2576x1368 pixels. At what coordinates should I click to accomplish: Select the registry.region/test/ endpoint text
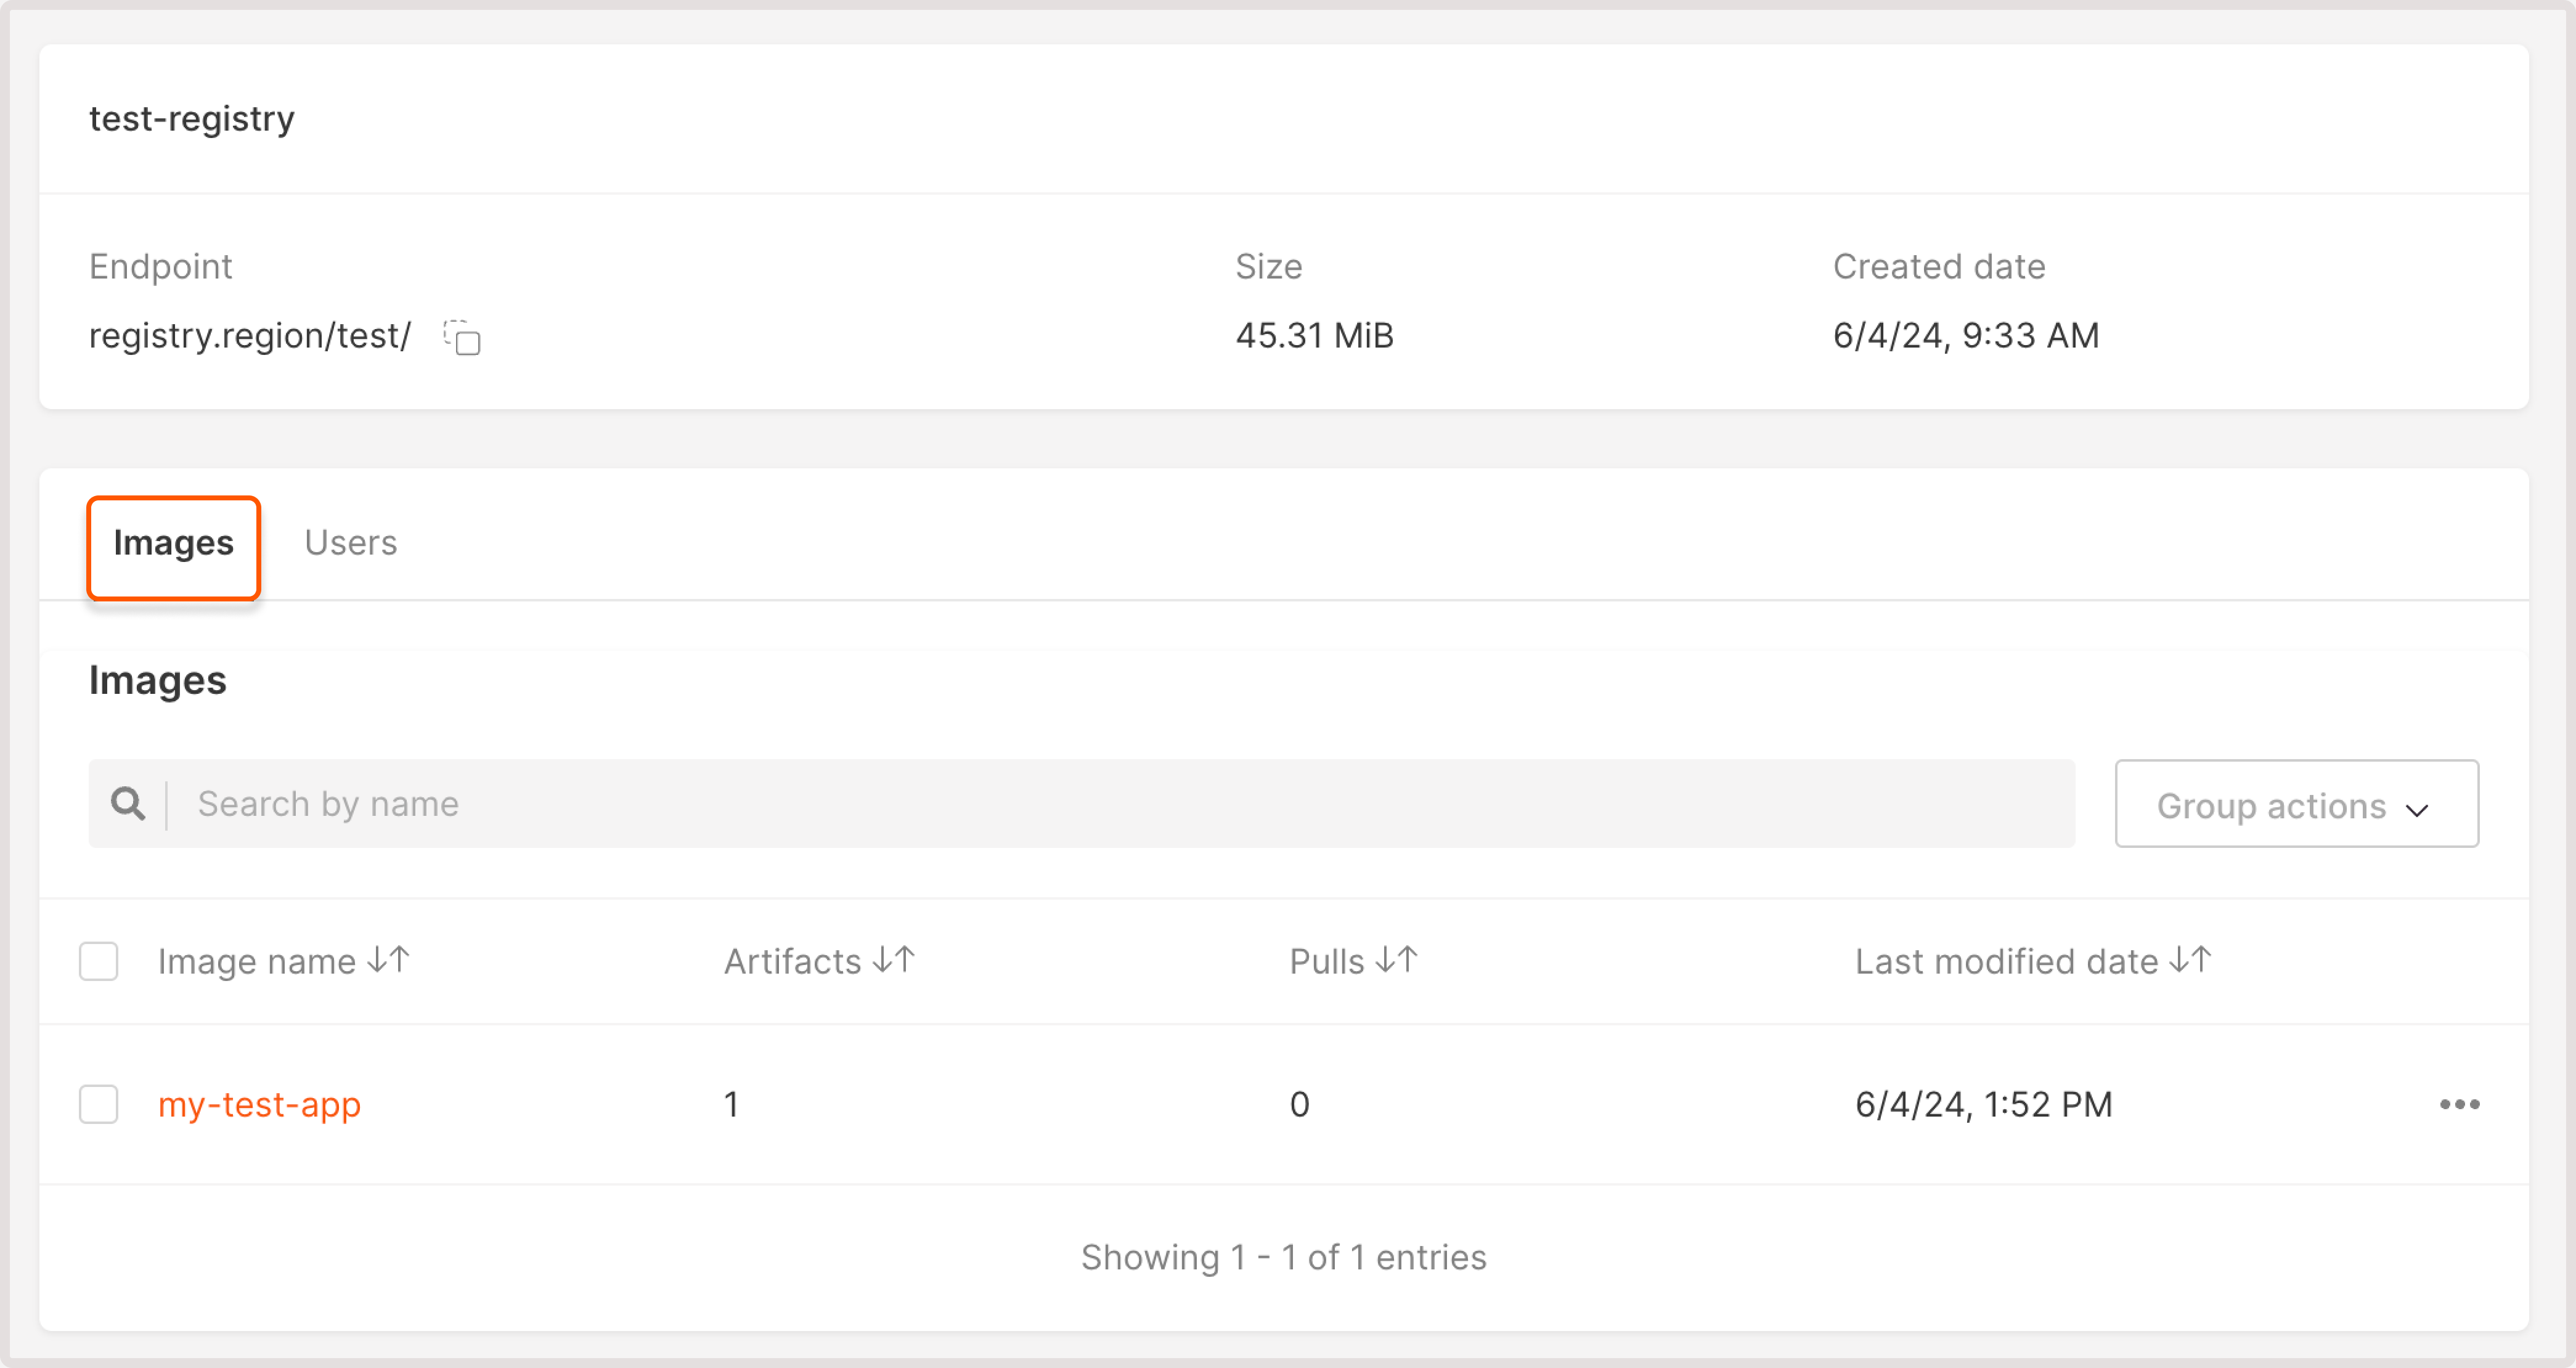click(250, 336)
